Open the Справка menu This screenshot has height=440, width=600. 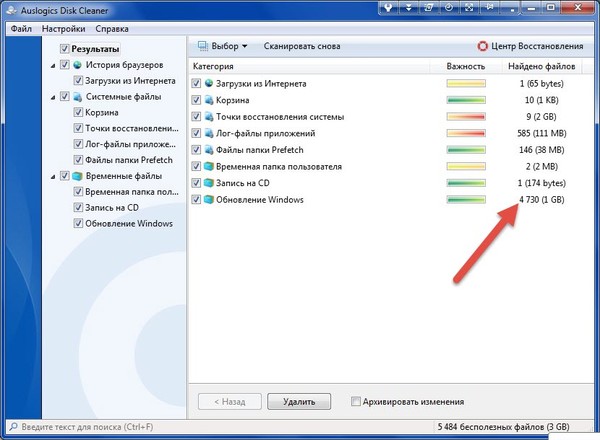coord(112,29)
